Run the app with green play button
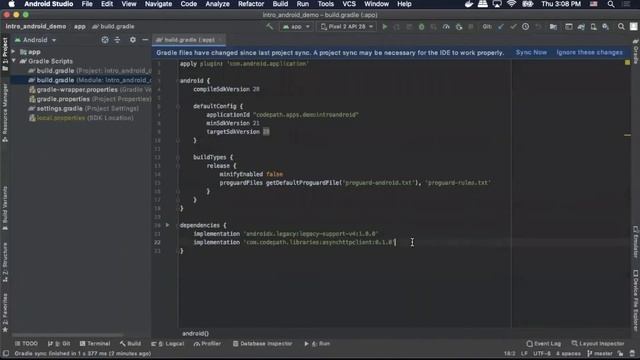 384,27
